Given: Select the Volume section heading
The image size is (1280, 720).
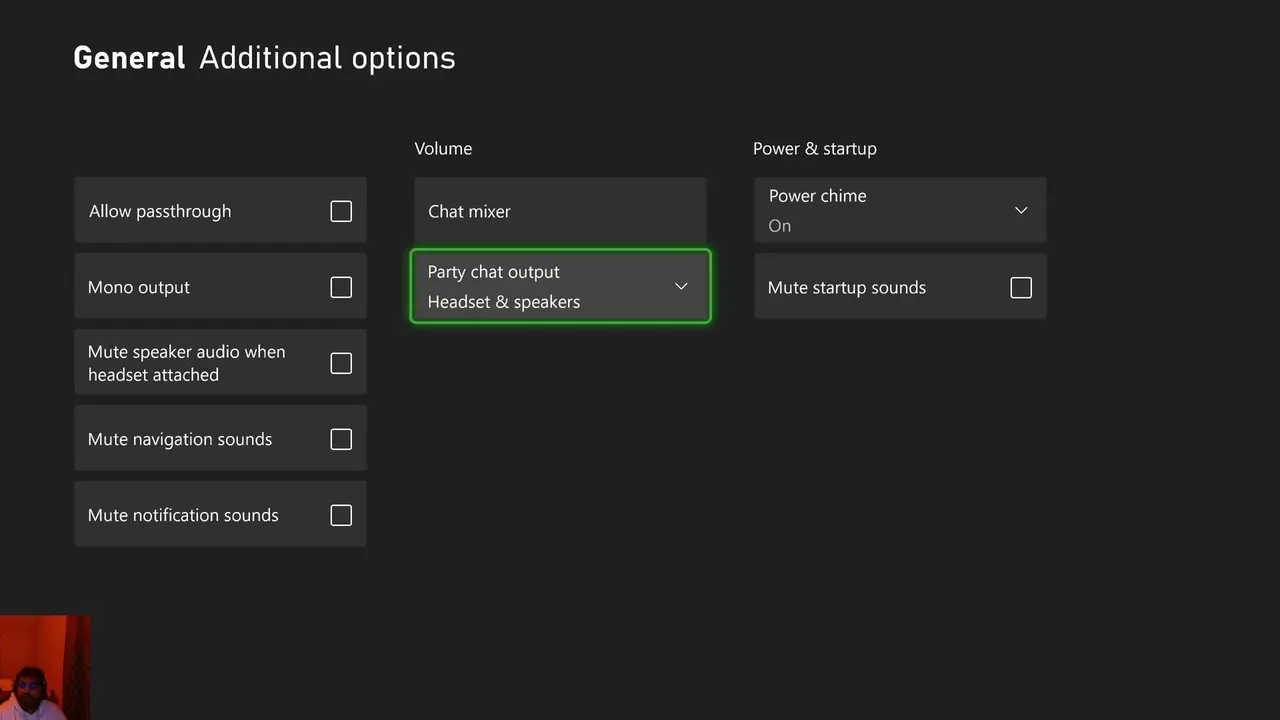Looking at the screenshot, I should [x=443, y=148].
